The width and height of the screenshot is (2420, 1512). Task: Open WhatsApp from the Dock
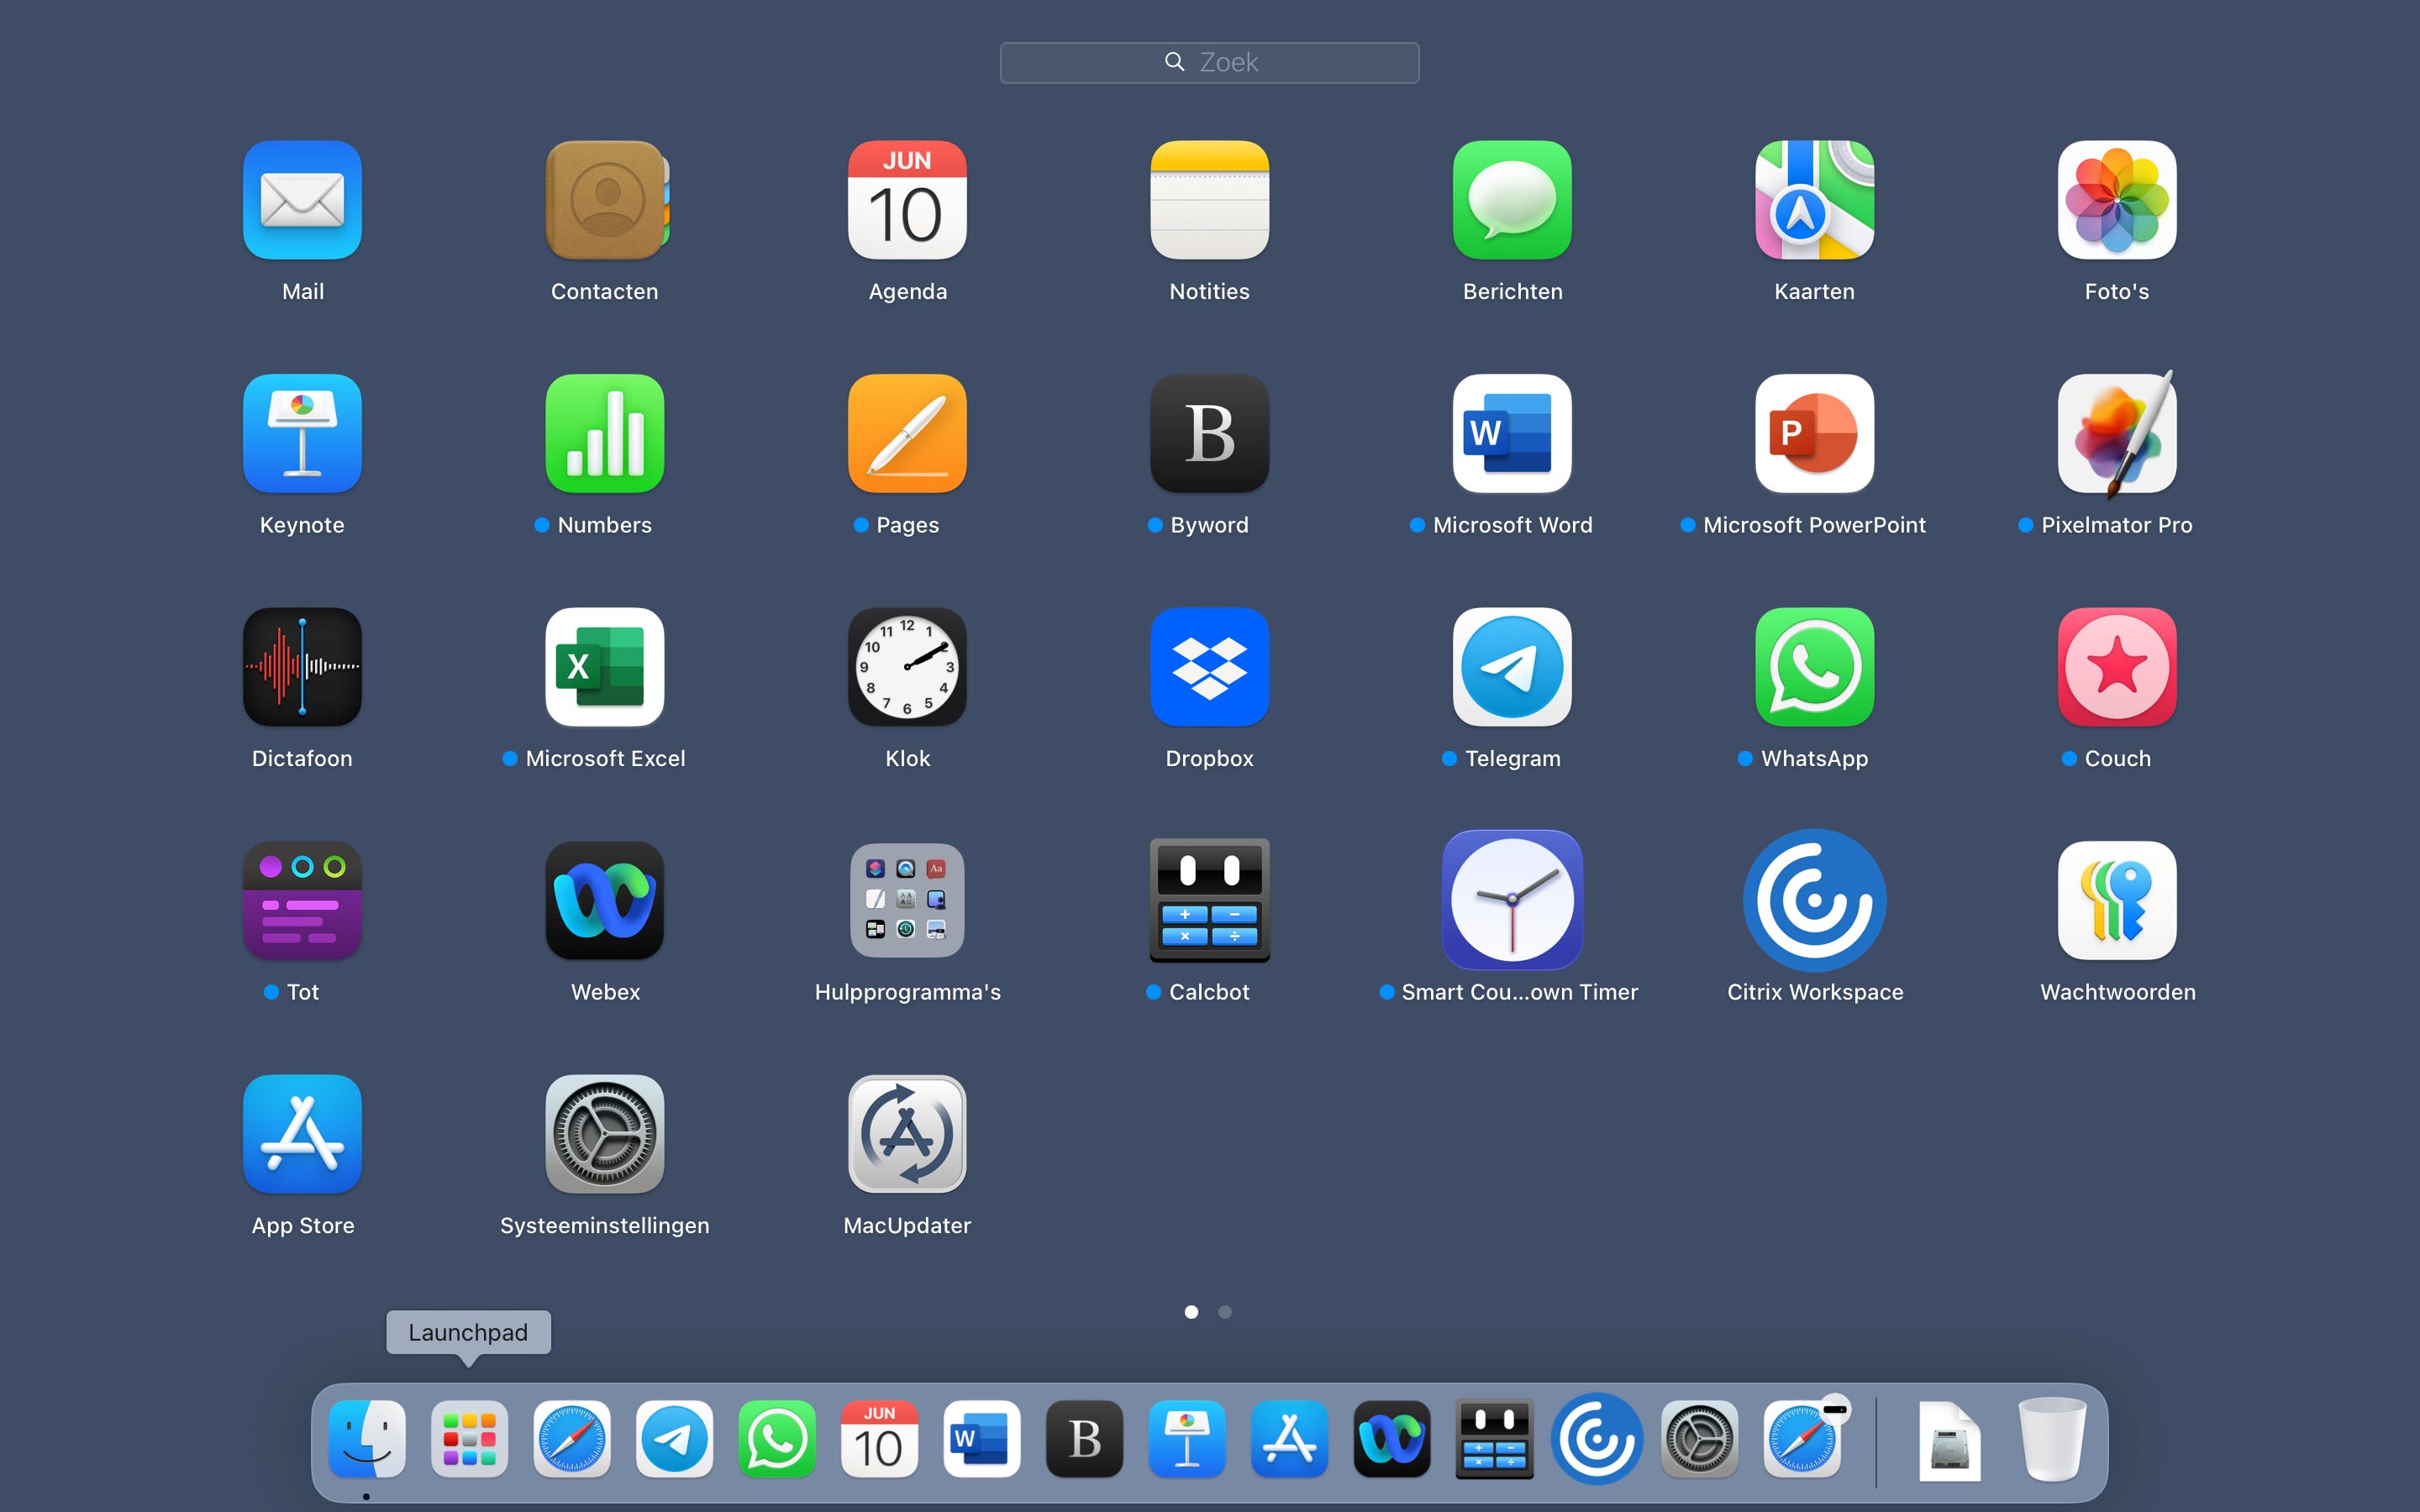777,1439
